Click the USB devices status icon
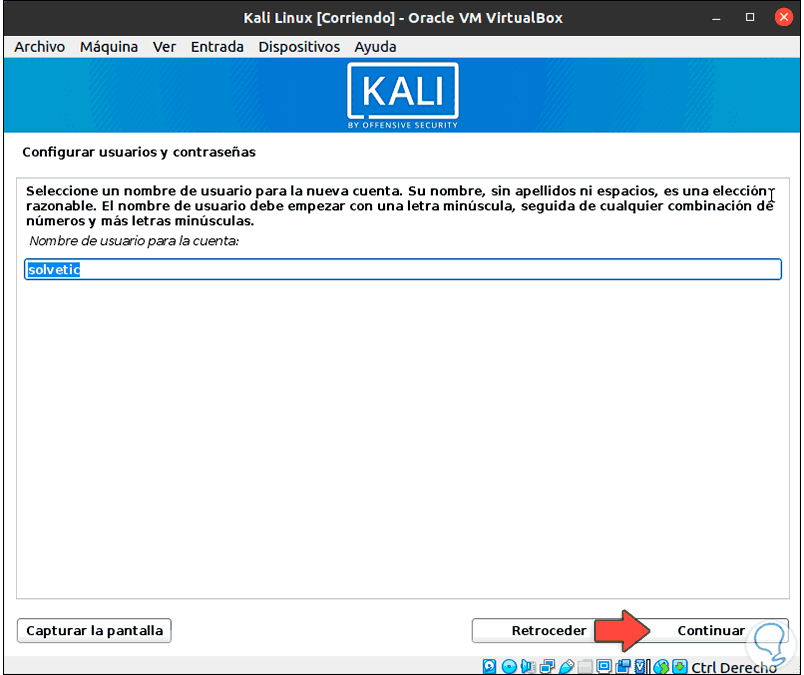Image resolution: width=804 pixels, height=675 pixels. 567,666
